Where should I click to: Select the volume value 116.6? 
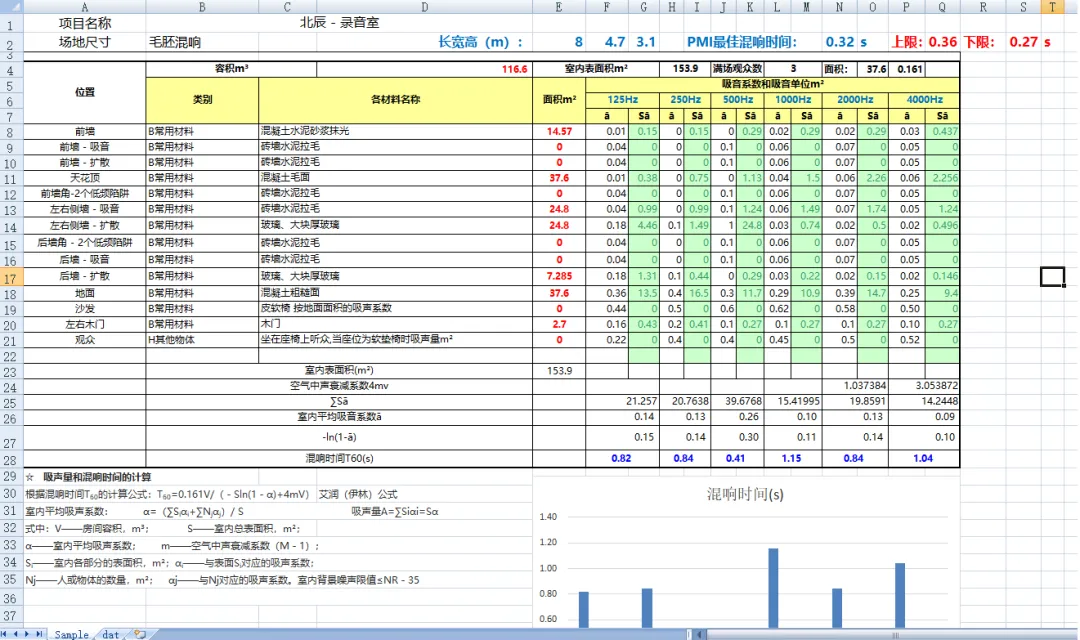tap(515, 69)
